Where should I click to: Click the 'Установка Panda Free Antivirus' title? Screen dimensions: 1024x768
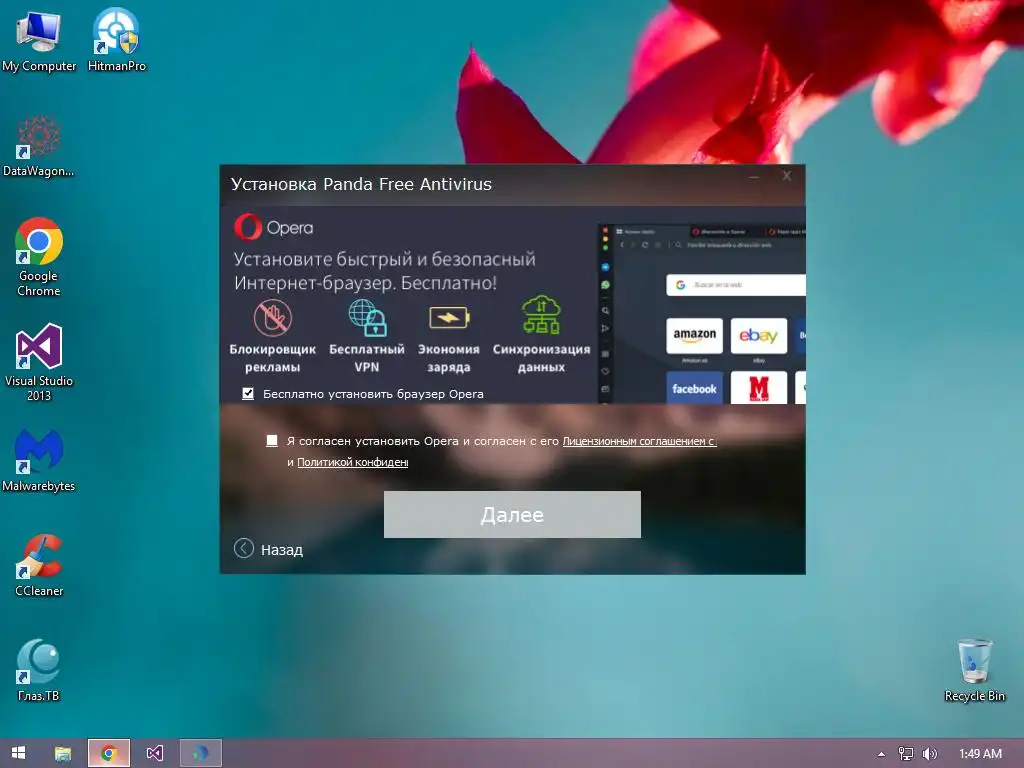[361, 184]
